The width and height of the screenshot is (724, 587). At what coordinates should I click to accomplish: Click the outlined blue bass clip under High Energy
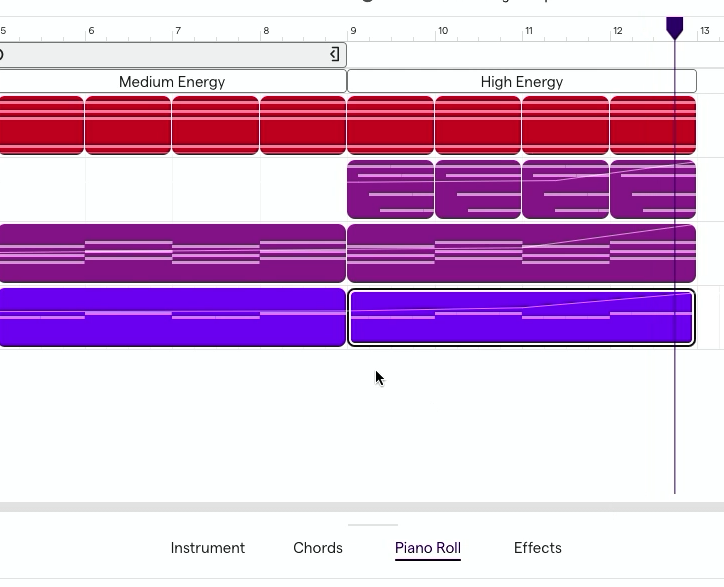(521, 317)
